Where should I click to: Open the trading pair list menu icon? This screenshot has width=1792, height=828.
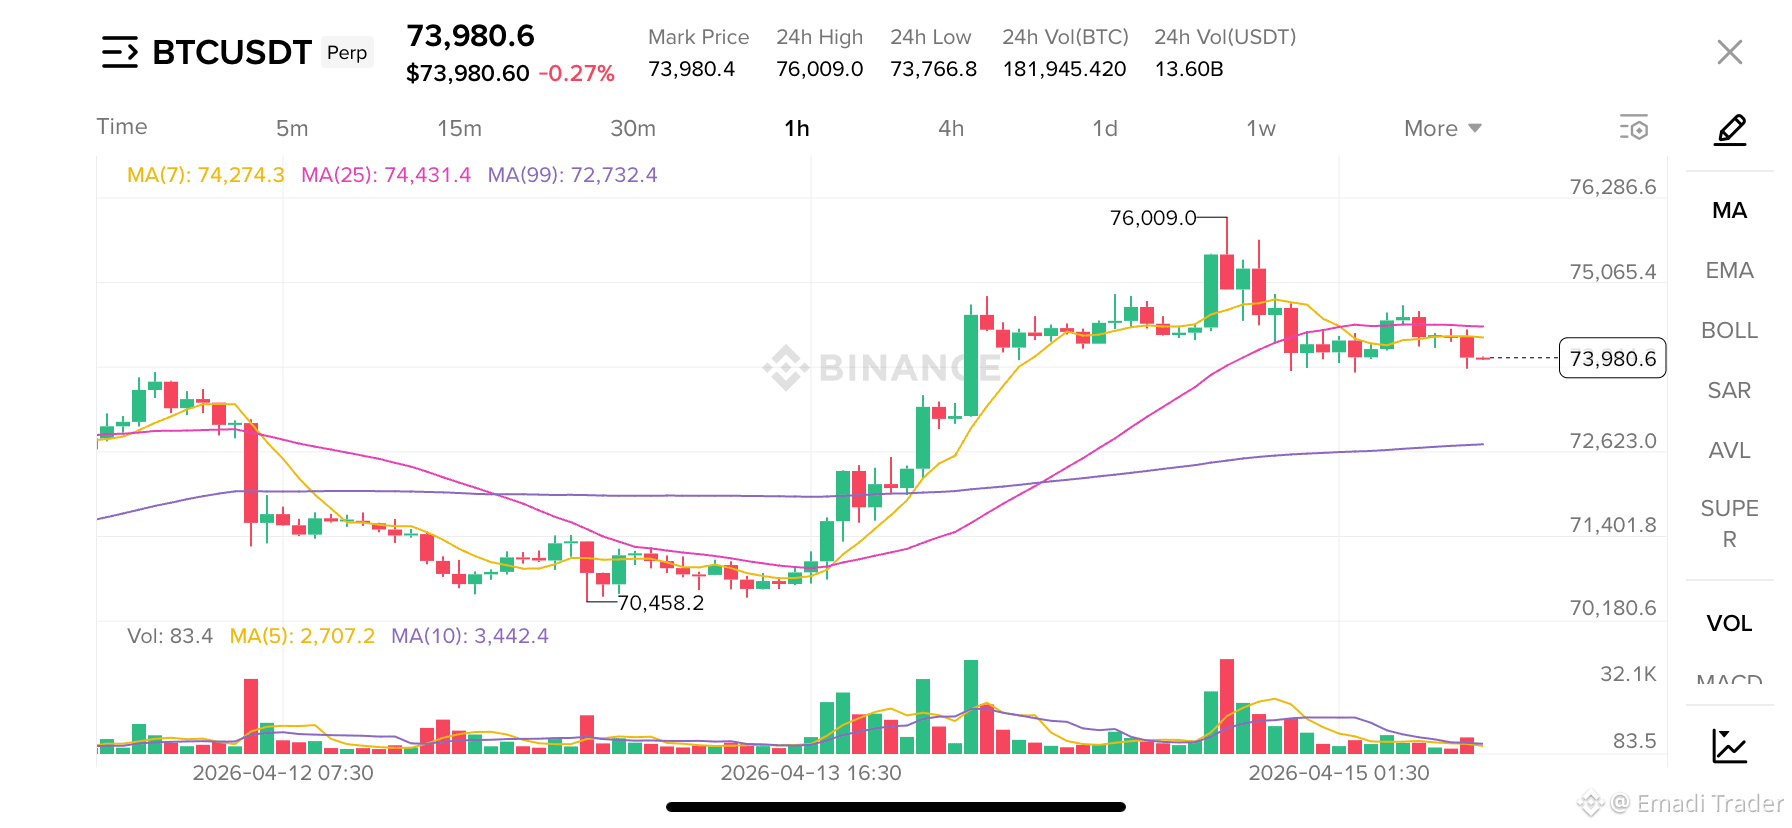coord(120,52)
